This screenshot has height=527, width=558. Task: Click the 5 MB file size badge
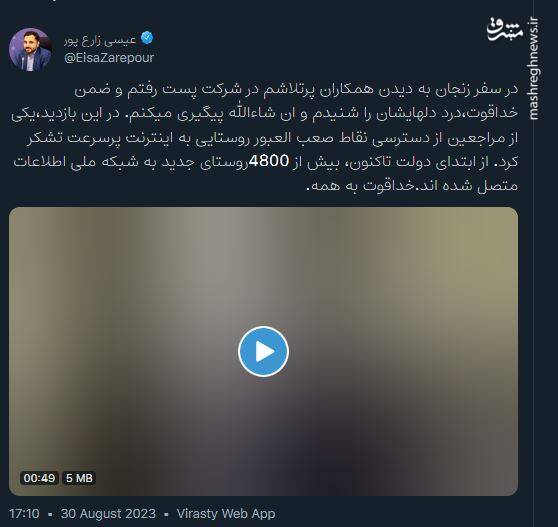(x=79, y=478)
